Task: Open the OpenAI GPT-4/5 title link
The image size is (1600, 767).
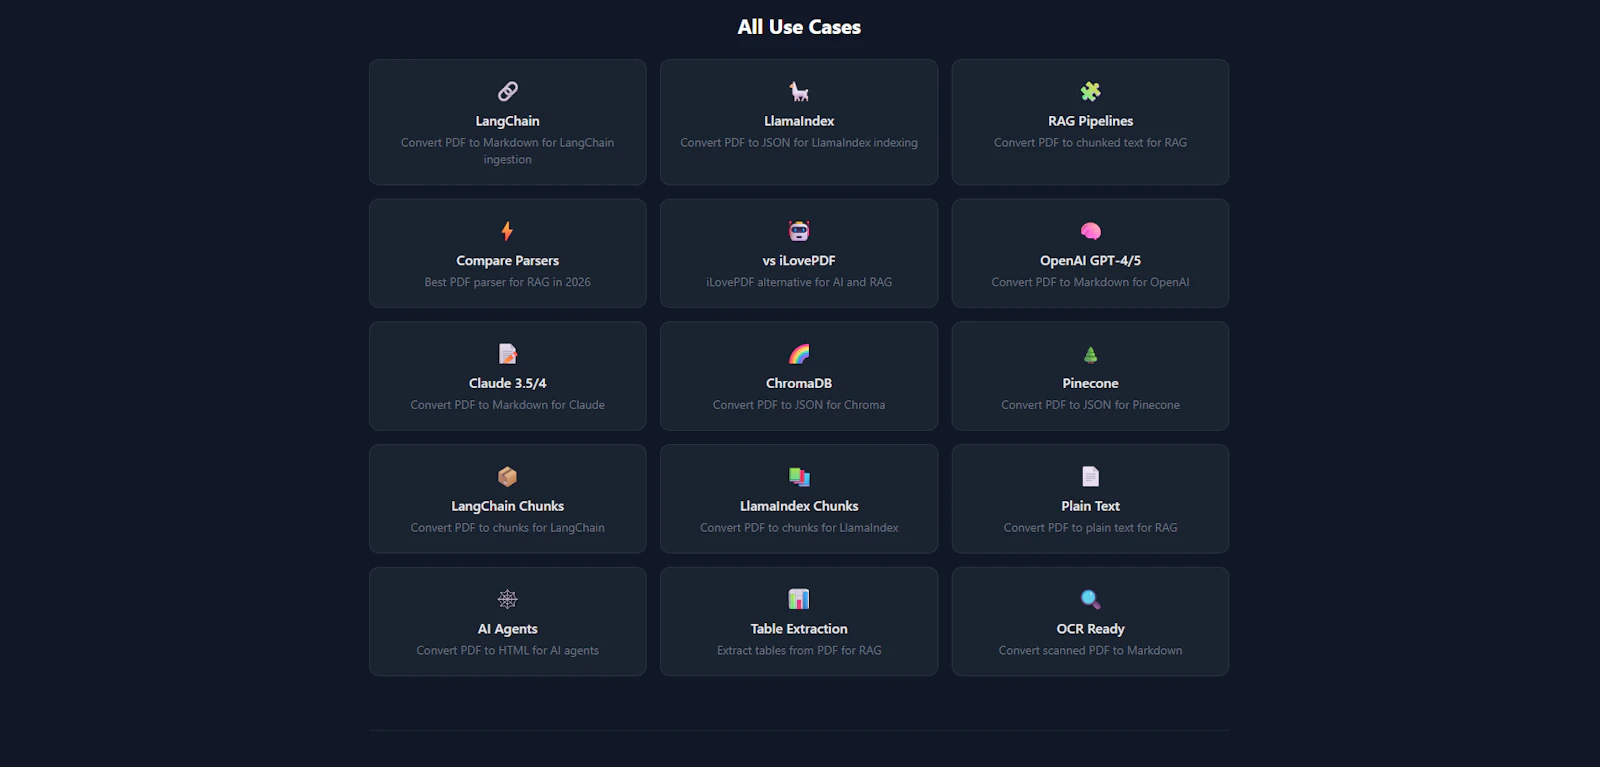Action: [x=1091, y=261]
